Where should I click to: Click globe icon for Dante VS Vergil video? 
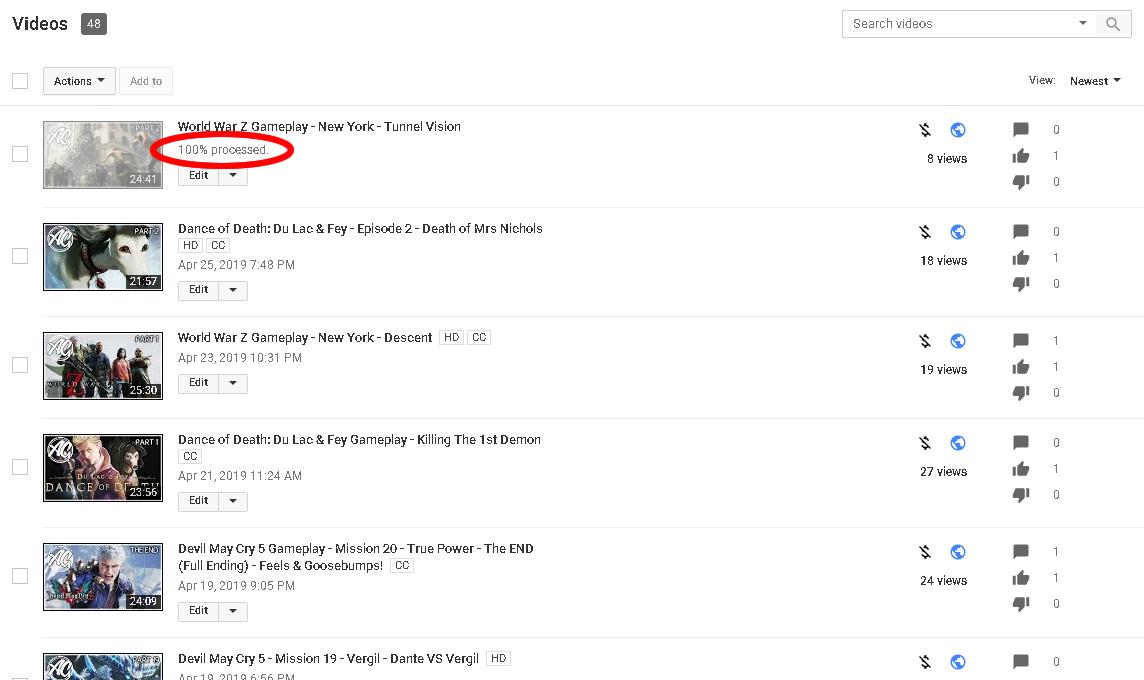click(958, 662)
